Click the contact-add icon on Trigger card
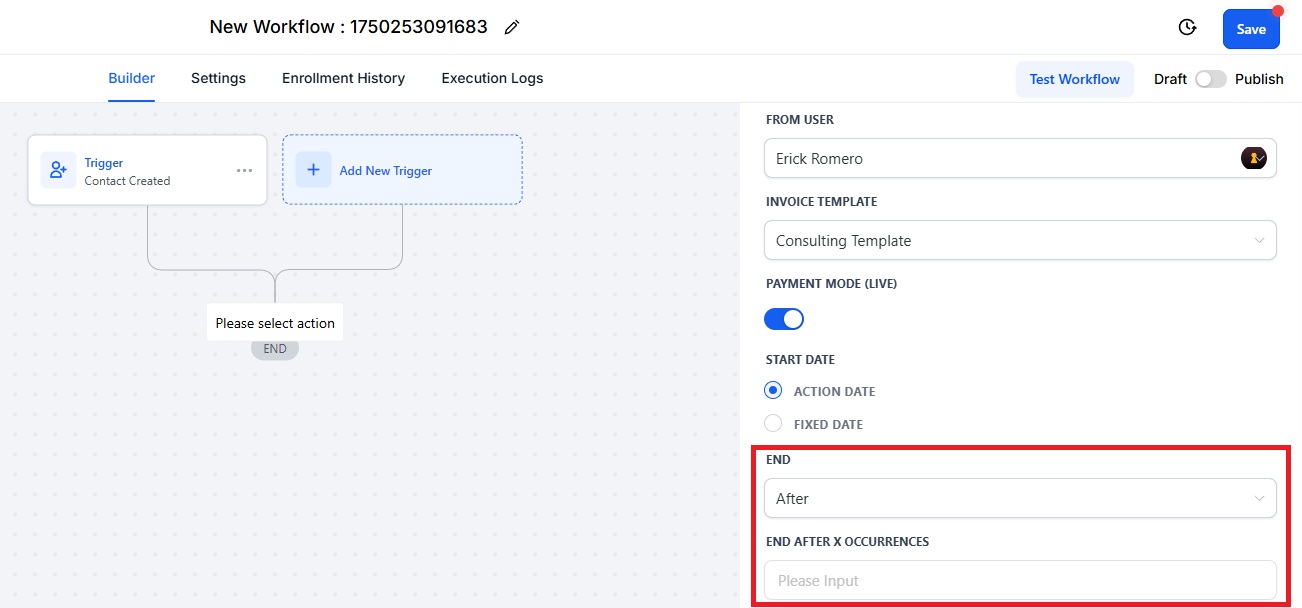Viewport: 1302px width, 608px height. click(58, 170)
